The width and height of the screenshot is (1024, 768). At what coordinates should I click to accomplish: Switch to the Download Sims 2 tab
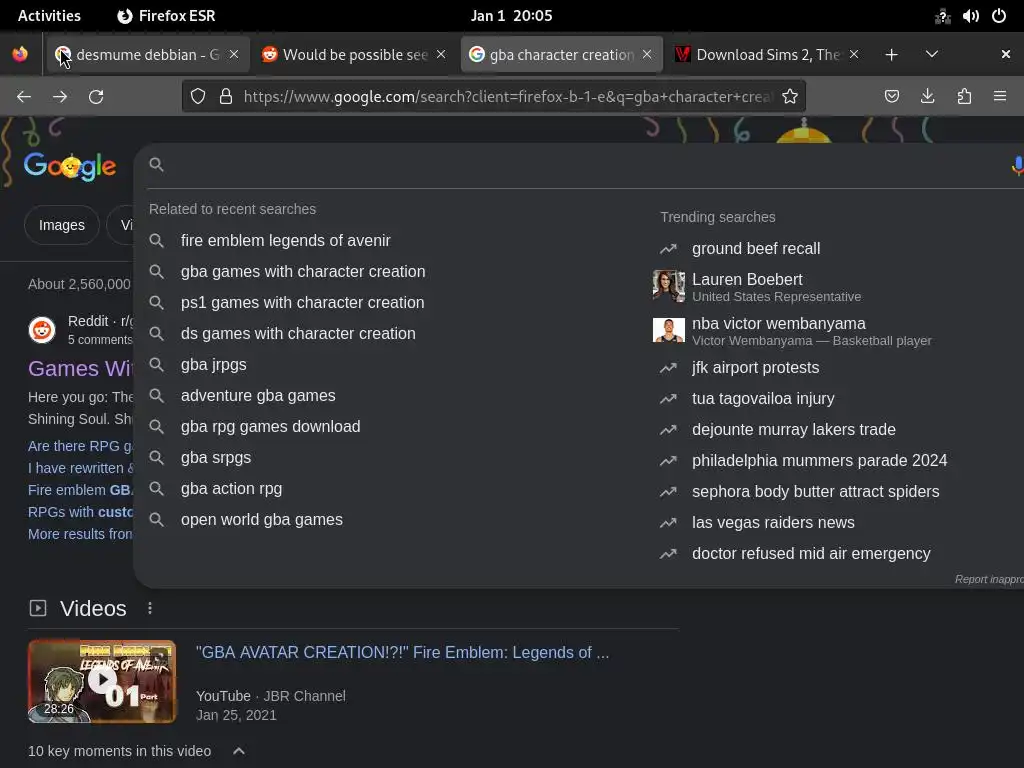coord(767,55)
